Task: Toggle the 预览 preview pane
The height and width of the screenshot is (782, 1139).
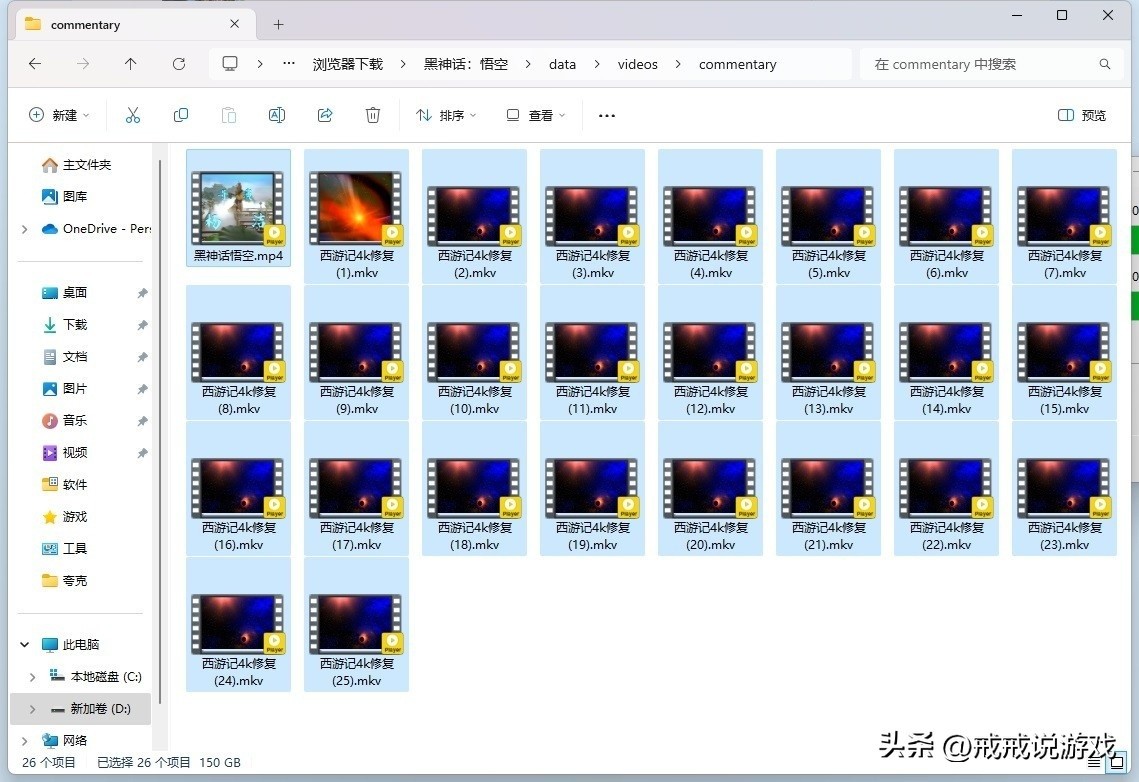Action: coord(1082,115)
